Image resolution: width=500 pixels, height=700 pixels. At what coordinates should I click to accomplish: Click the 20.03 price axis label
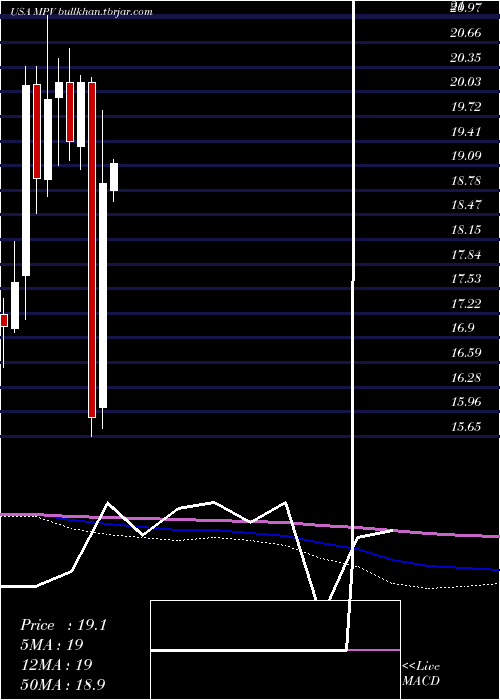tap(466, 82)
